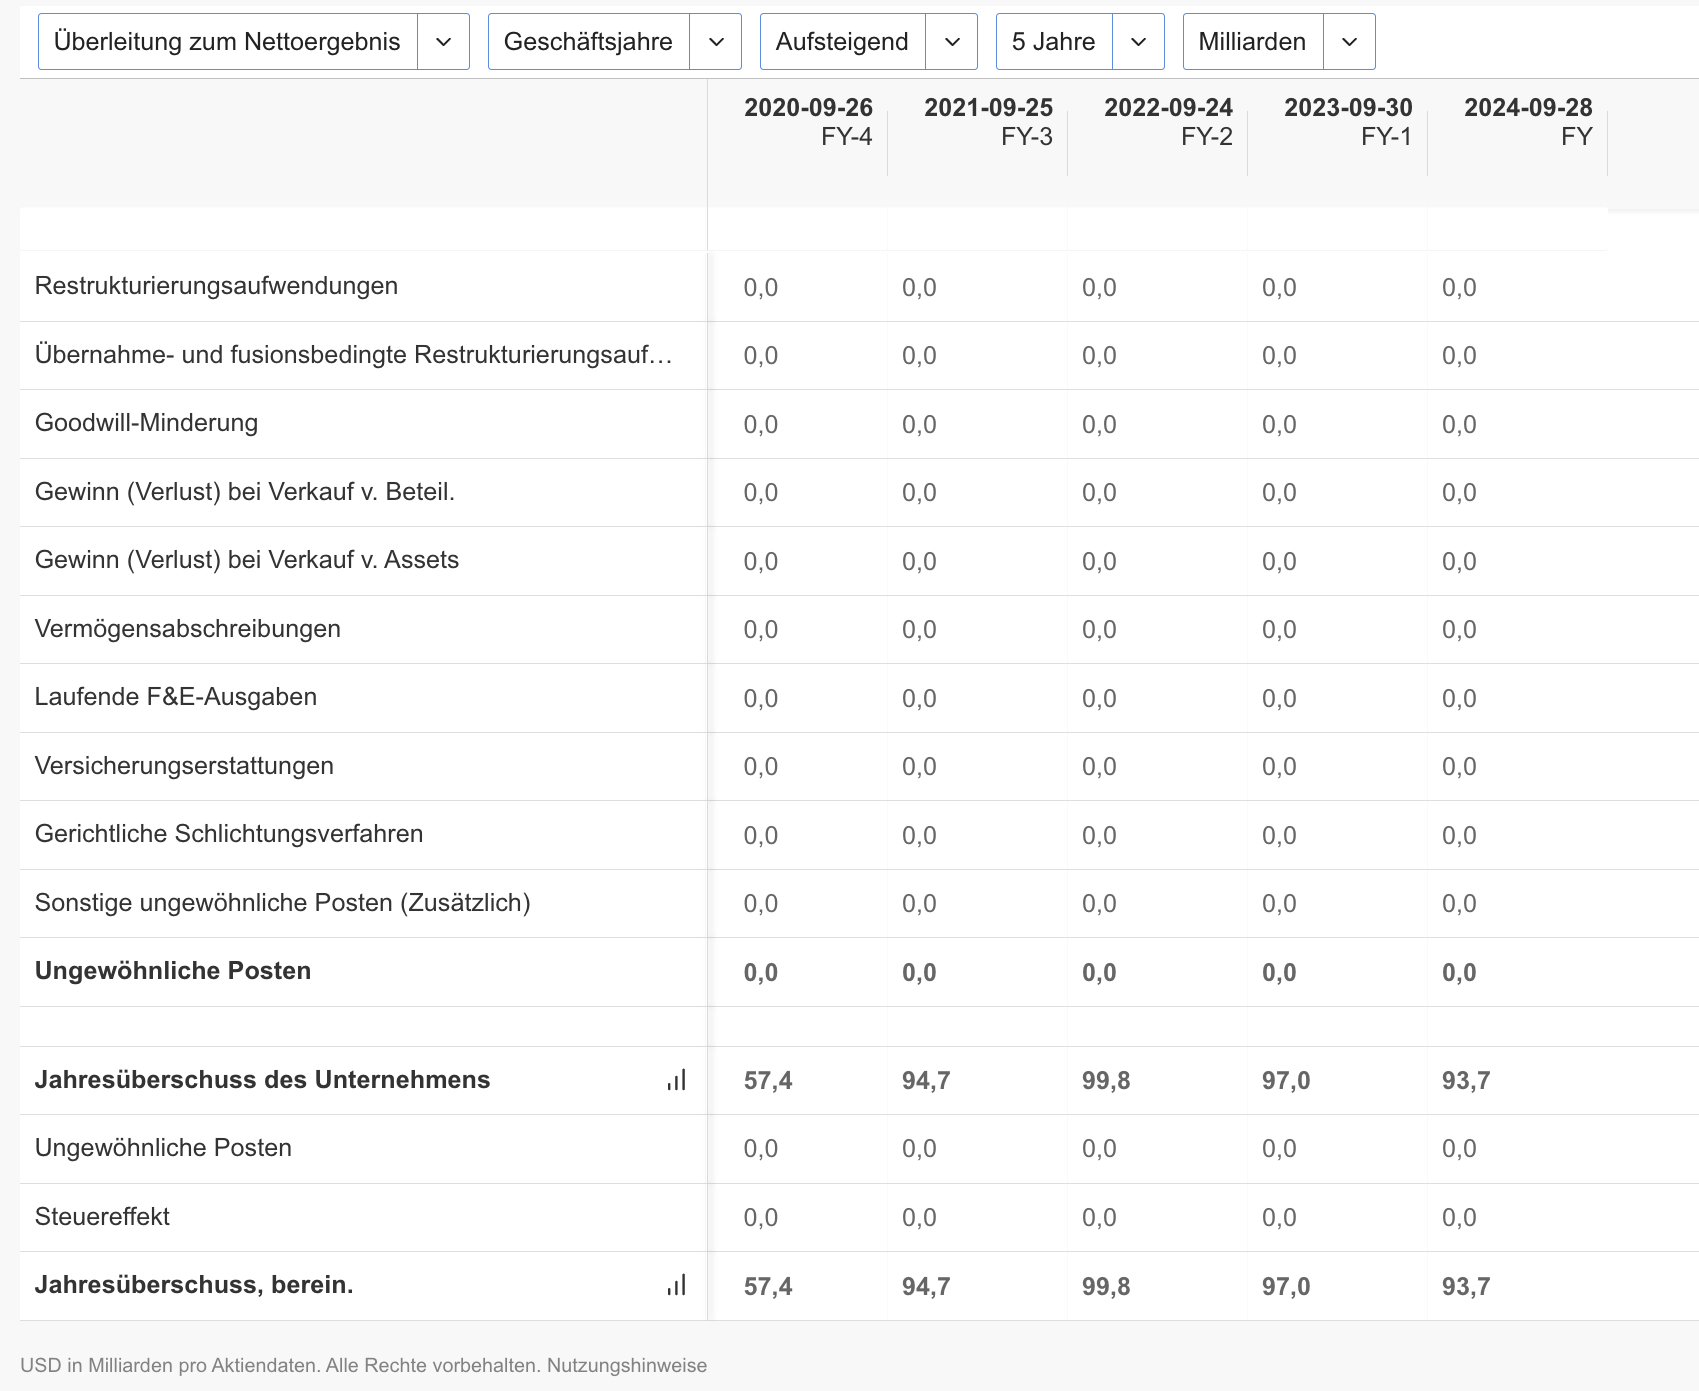Select the 2022-09-24 FY-2 column header

(x=1168, y=122)
